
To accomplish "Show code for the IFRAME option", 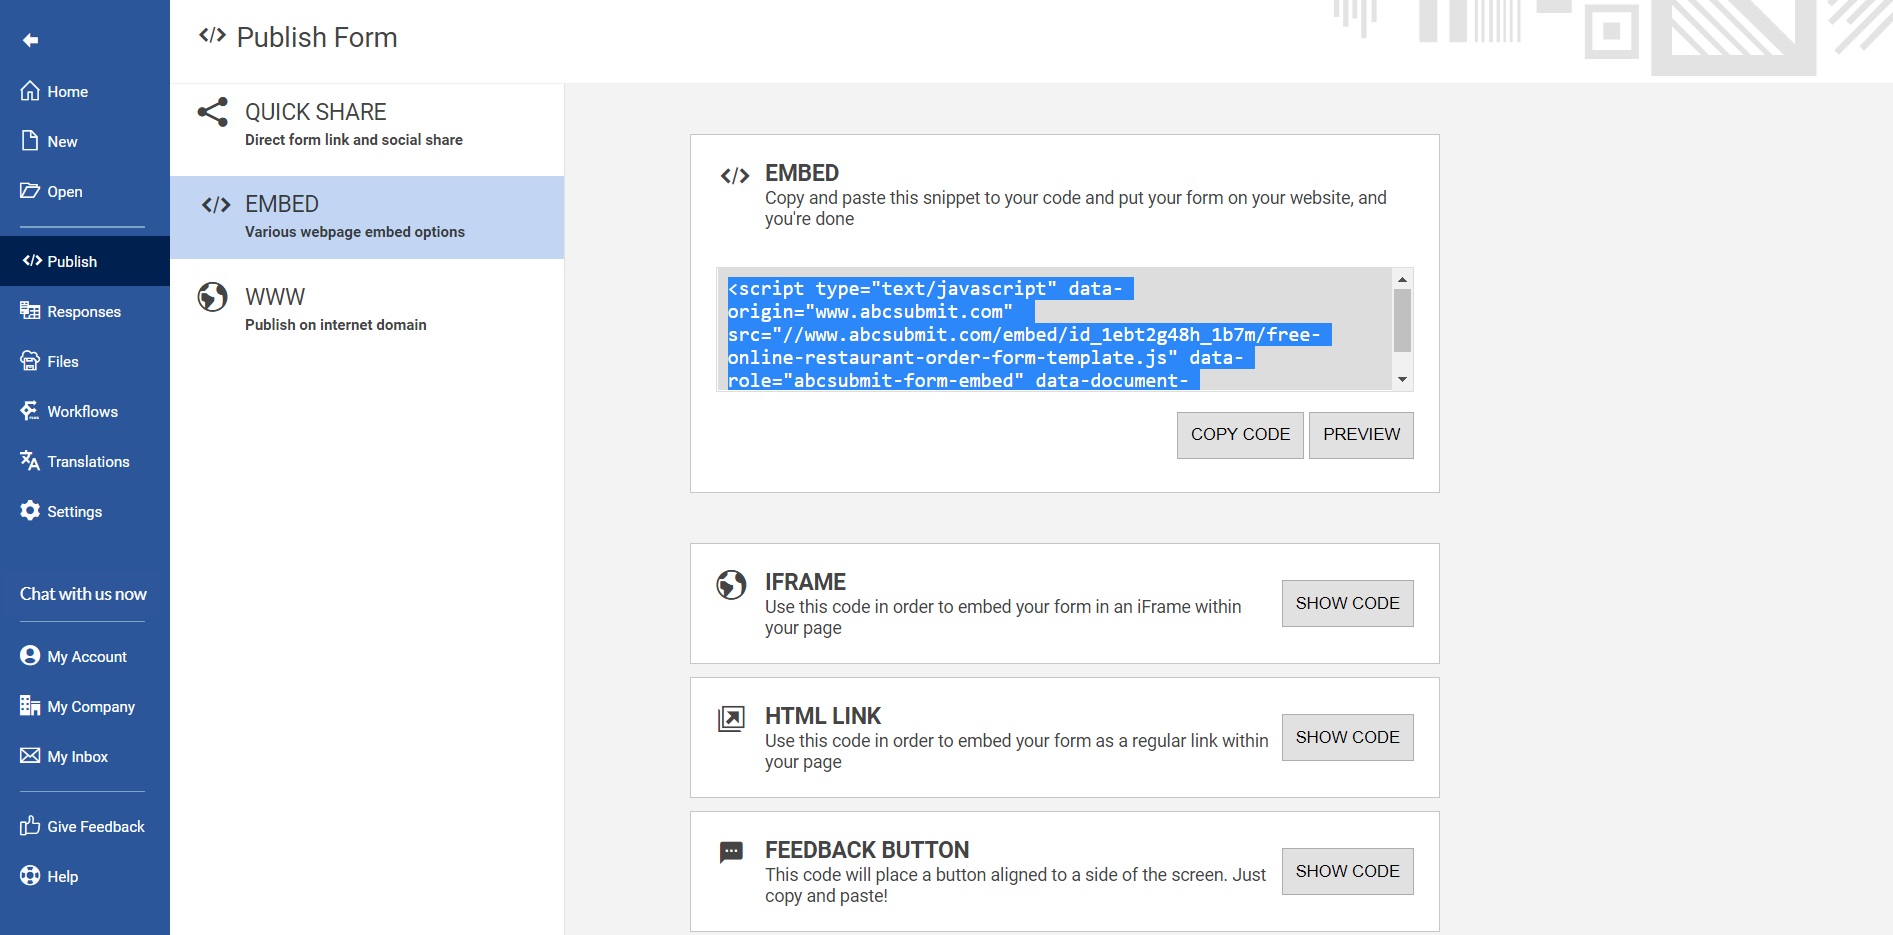I will click(x=1347, y=604).
